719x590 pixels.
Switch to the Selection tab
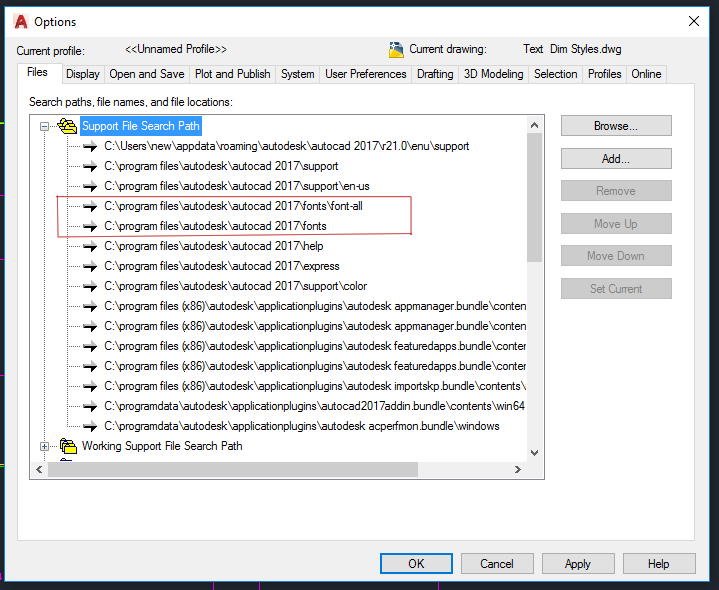click(555, 74)
